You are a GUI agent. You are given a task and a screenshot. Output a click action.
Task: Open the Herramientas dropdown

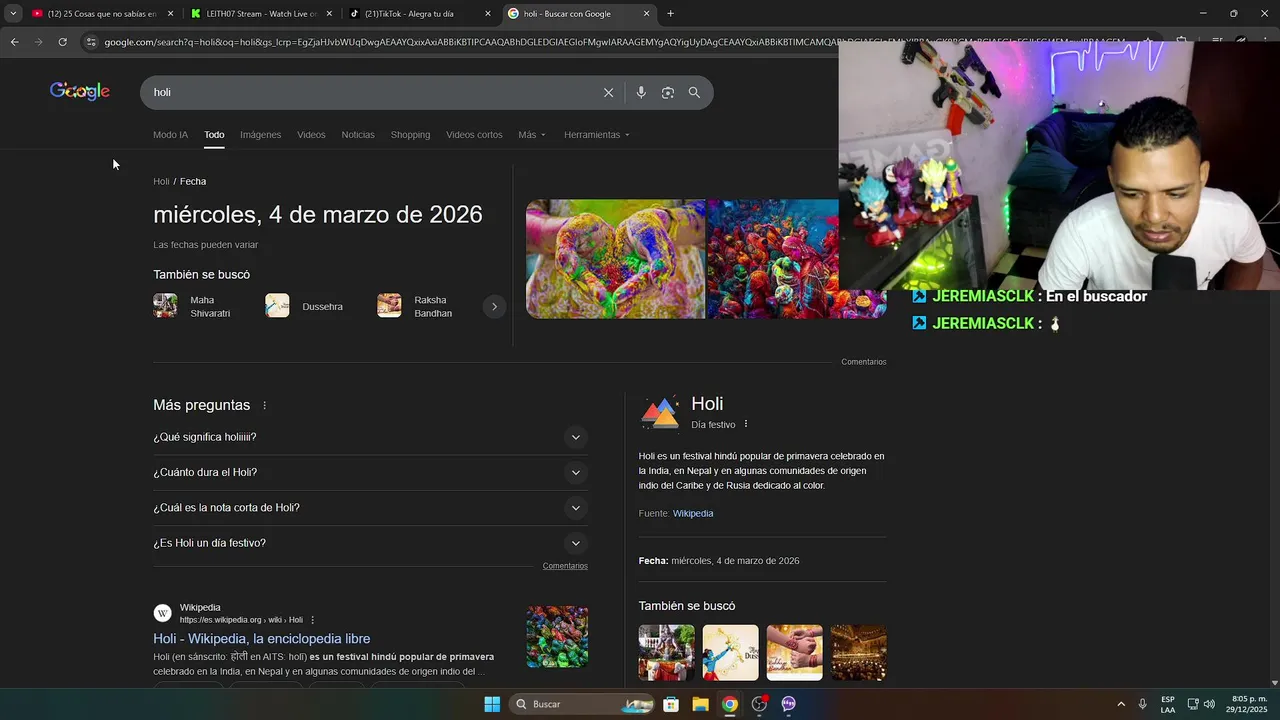[597, 134]
